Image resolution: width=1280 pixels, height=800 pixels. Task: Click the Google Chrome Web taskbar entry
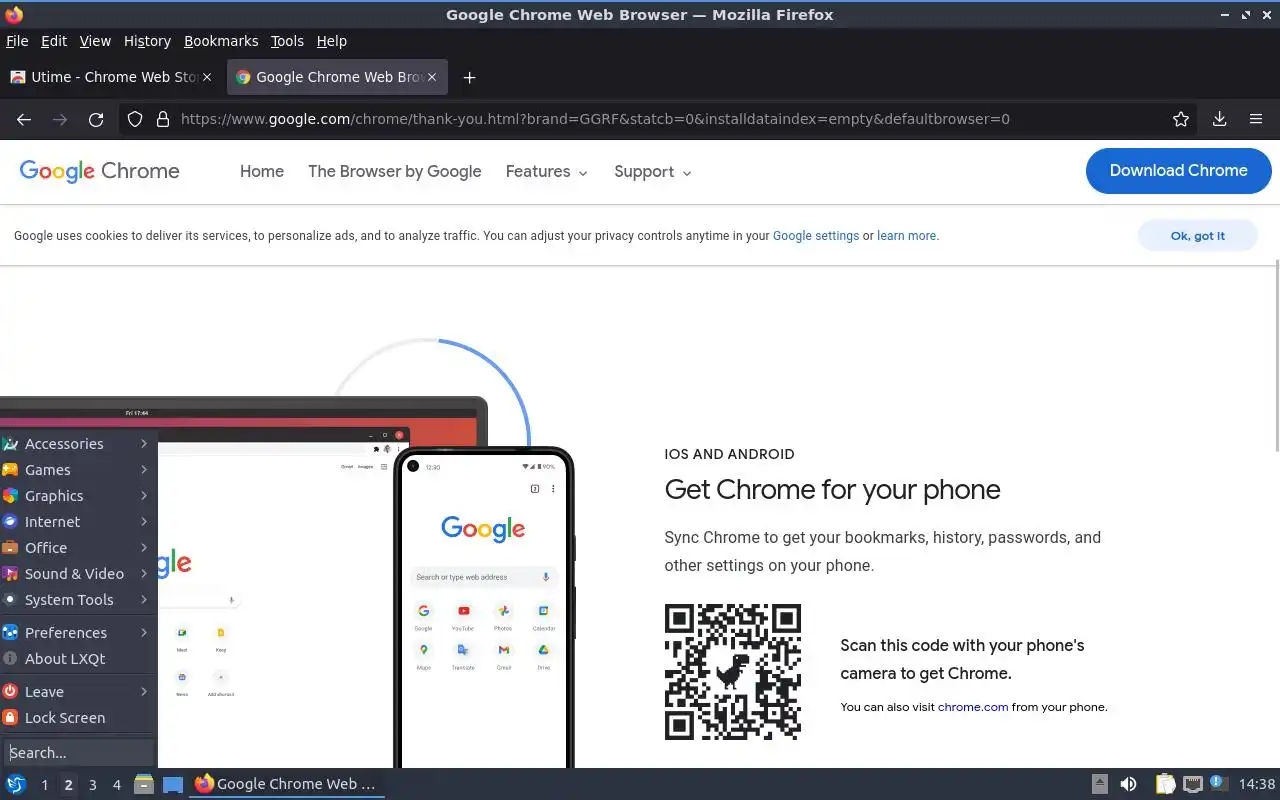coord(286,784)
